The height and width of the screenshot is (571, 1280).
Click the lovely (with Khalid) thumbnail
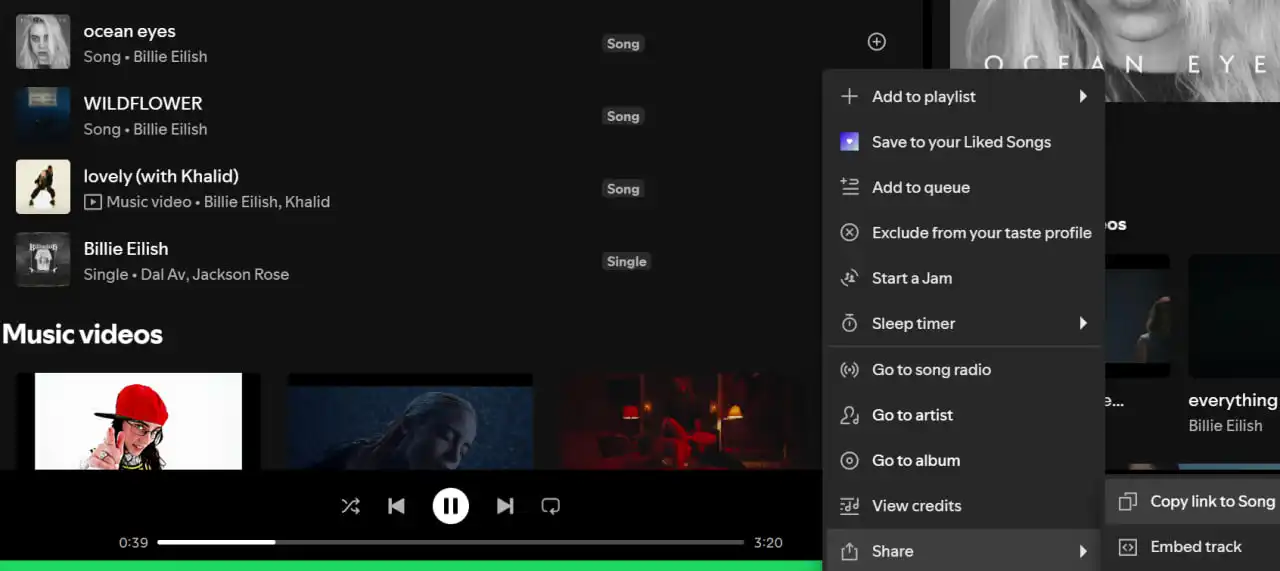(43, 187)
